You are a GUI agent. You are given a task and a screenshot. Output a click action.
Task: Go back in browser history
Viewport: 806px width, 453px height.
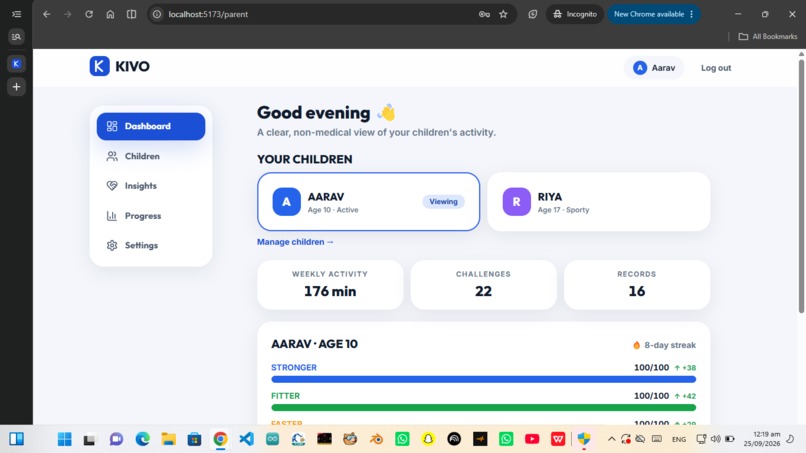click(47, 14)
